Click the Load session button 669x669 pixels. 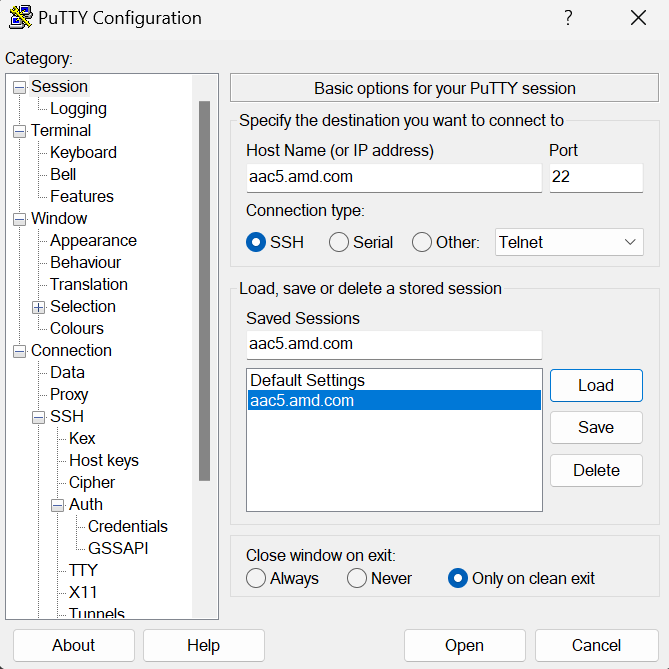(x=596, y=386)
